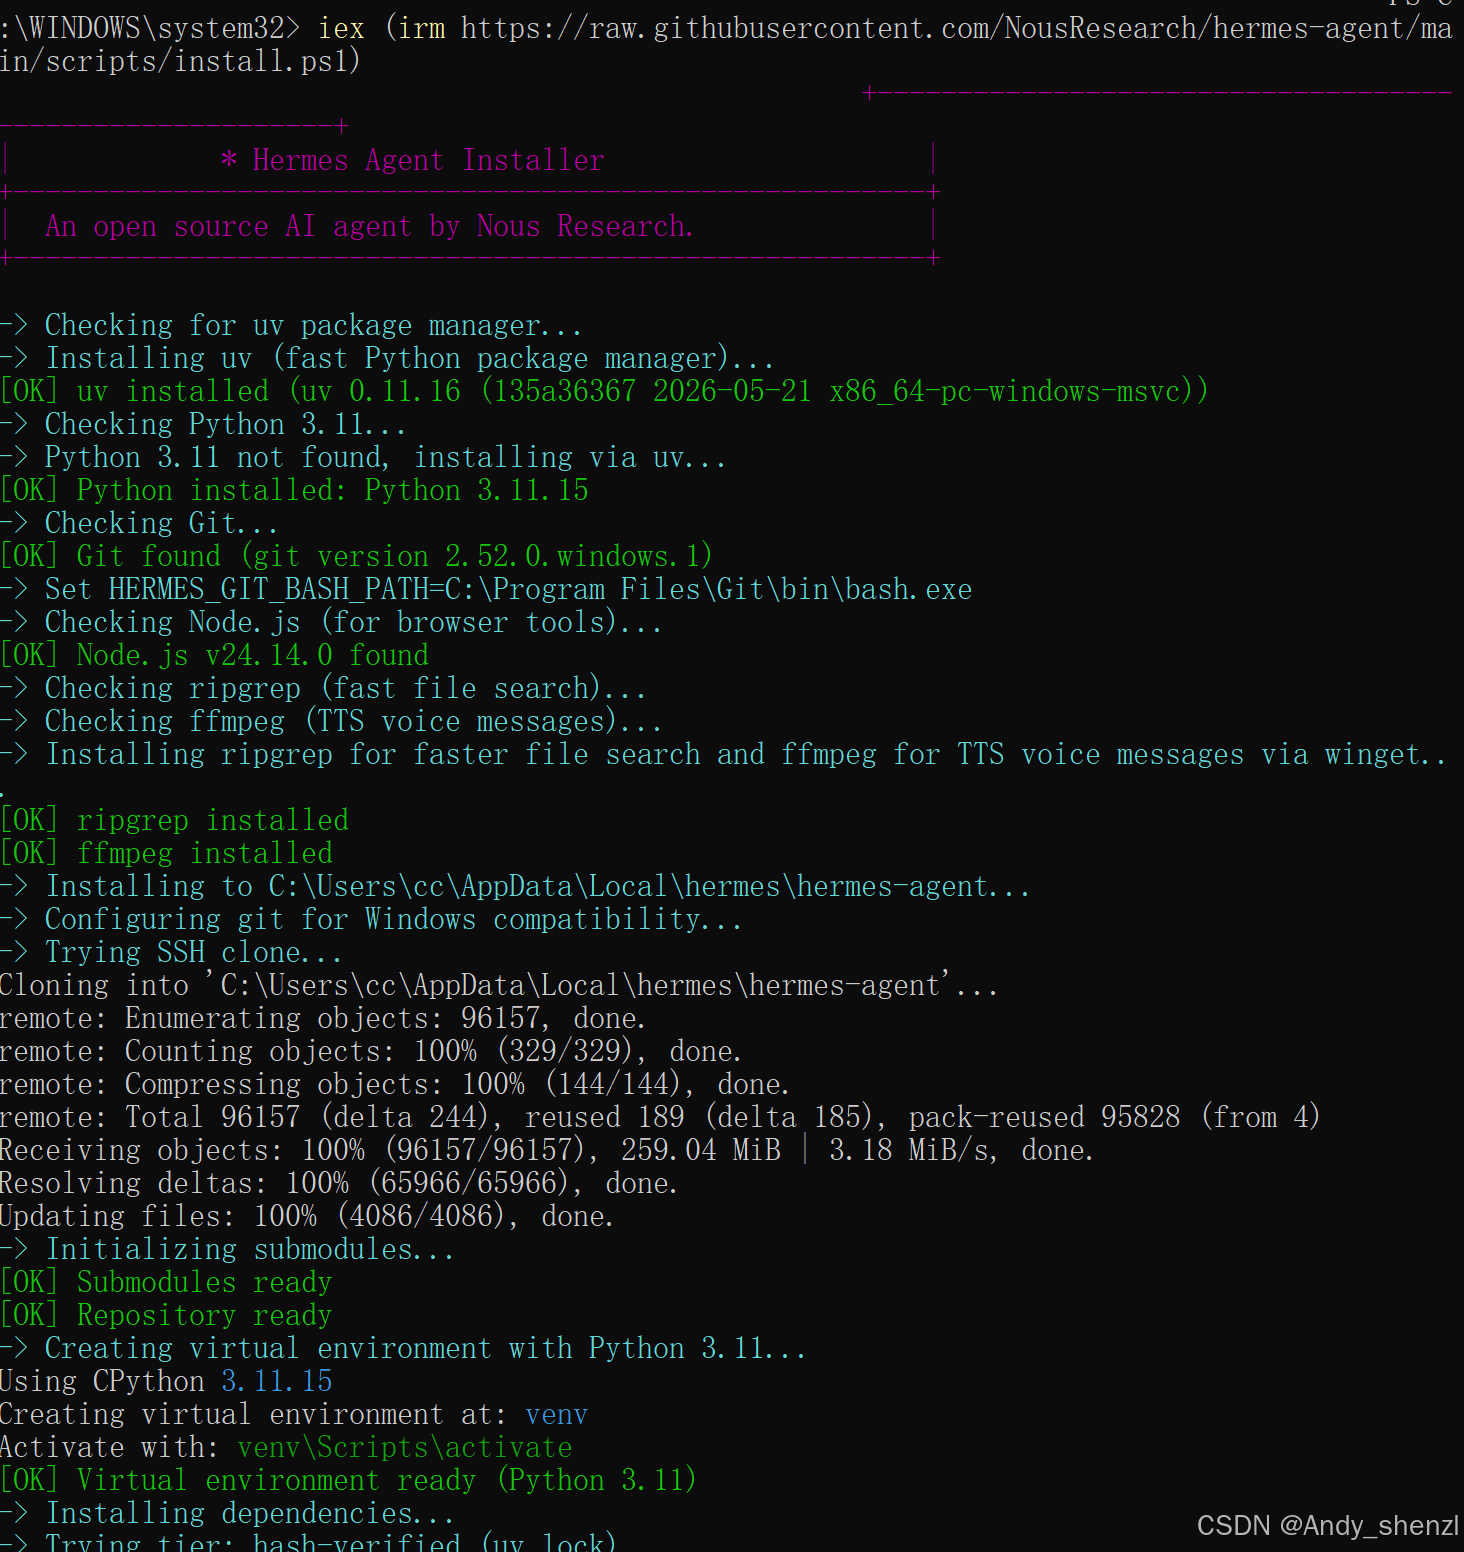Click 'Installing dependencies...' line
Image resolution: width=1464 pixels, height=1552 pixels.
click(x=227, y=1513)
